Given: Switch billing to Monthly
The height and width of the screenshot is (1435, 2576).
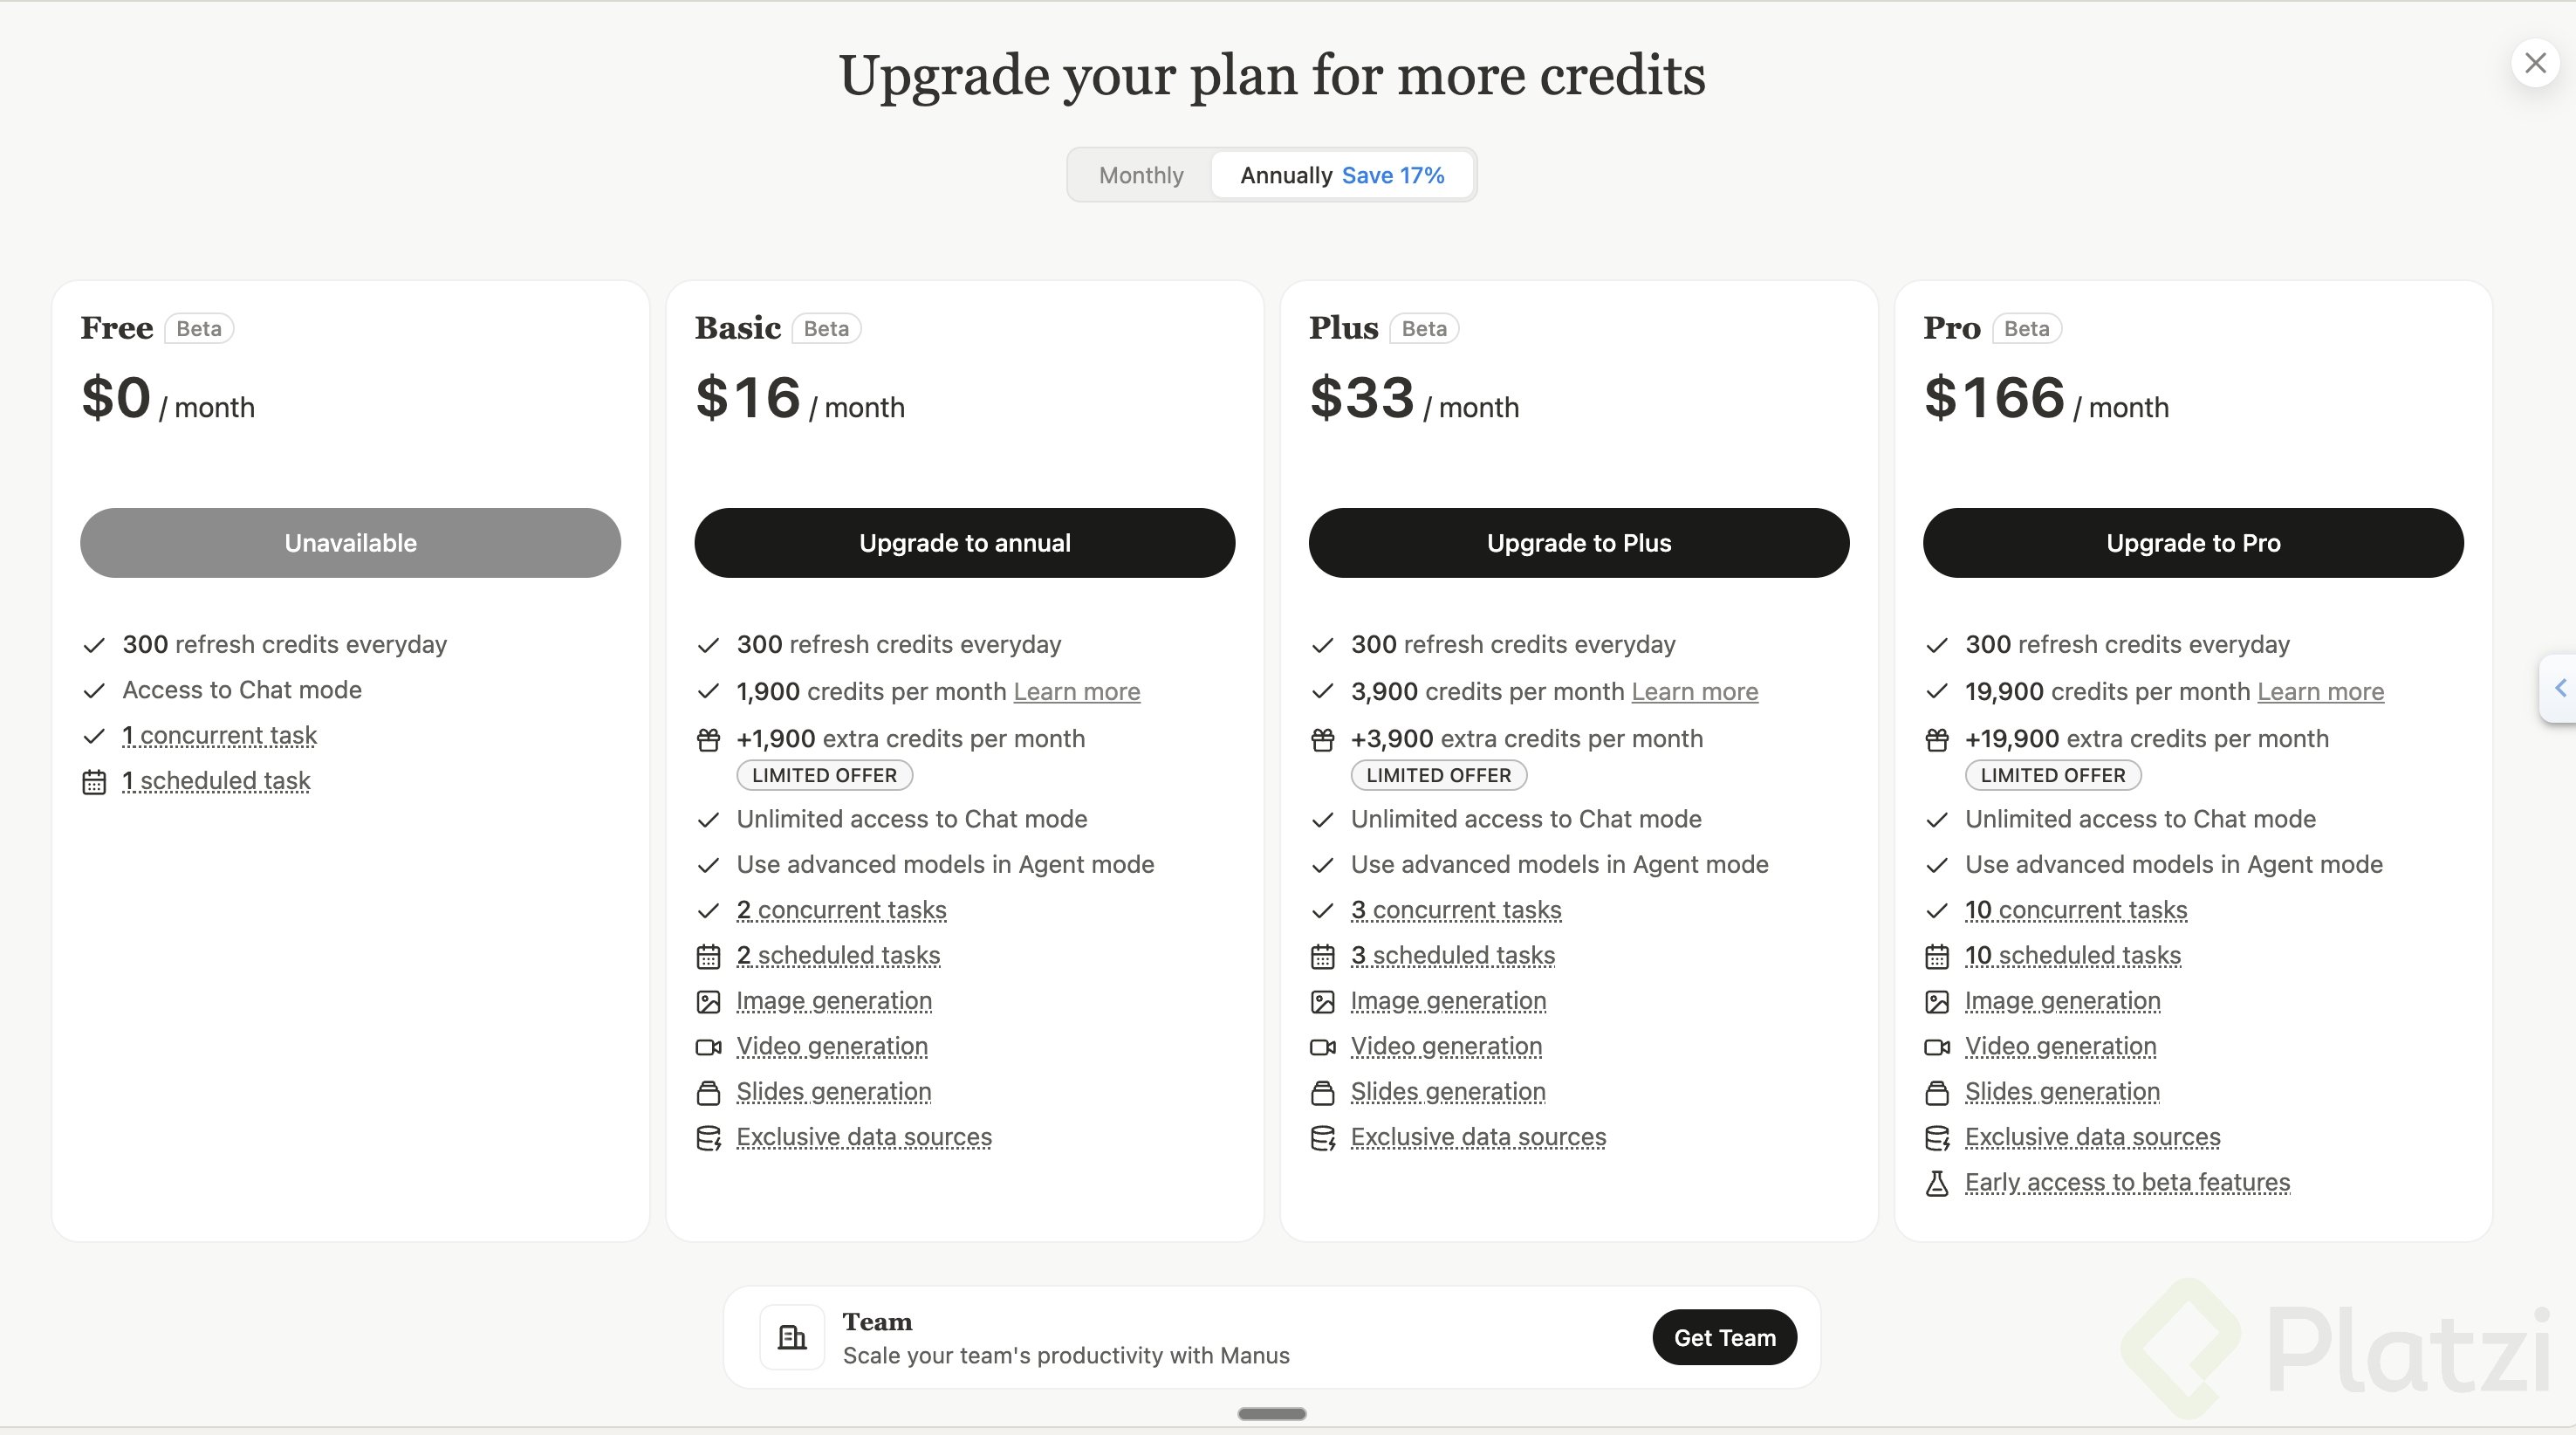Looking at the screenshot, I should pos(1141,175).
